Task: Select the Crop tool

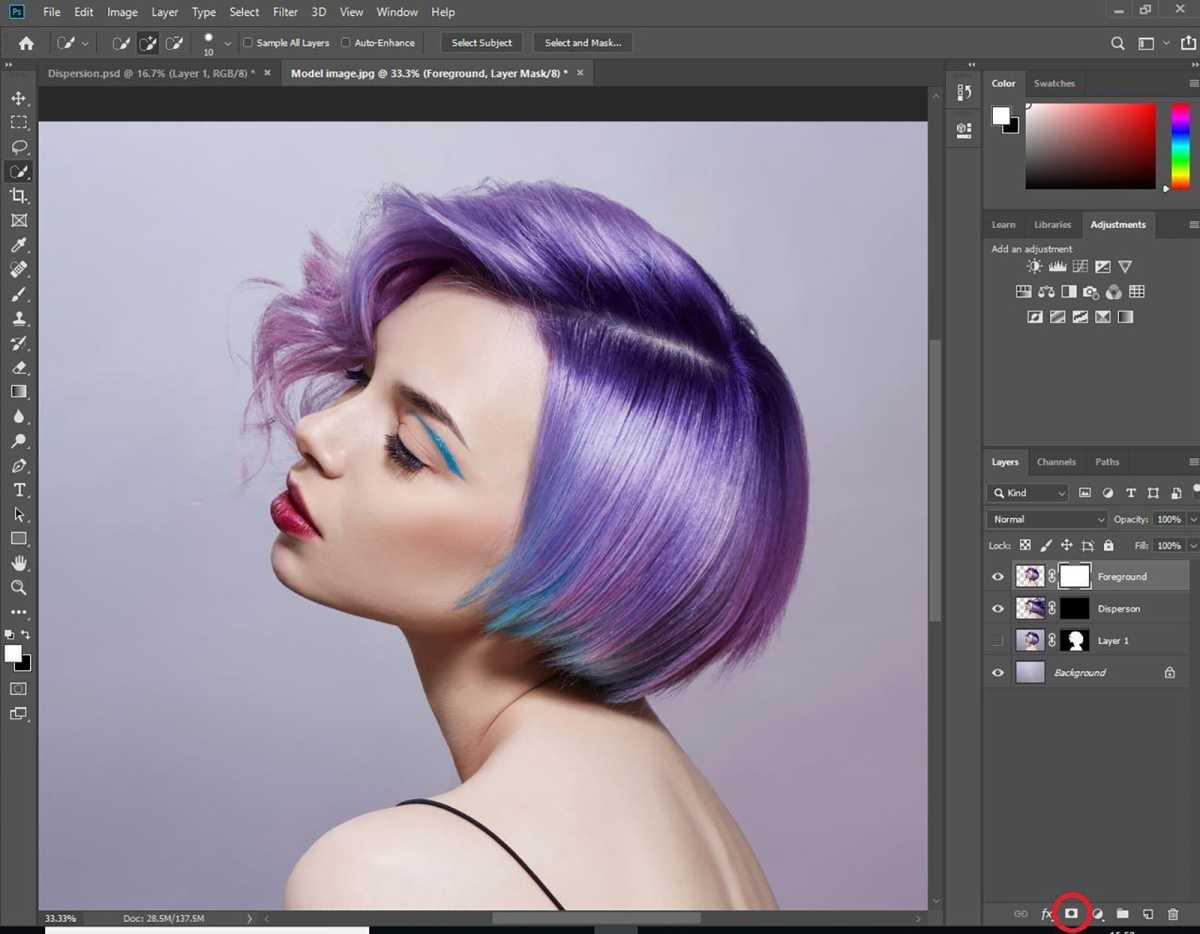Action: (18, 196)
